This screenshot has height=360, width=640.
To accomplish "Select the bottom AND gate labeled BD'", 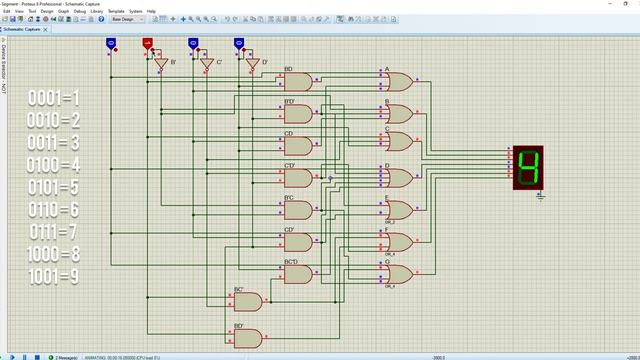I will click(x=248, y=338).
